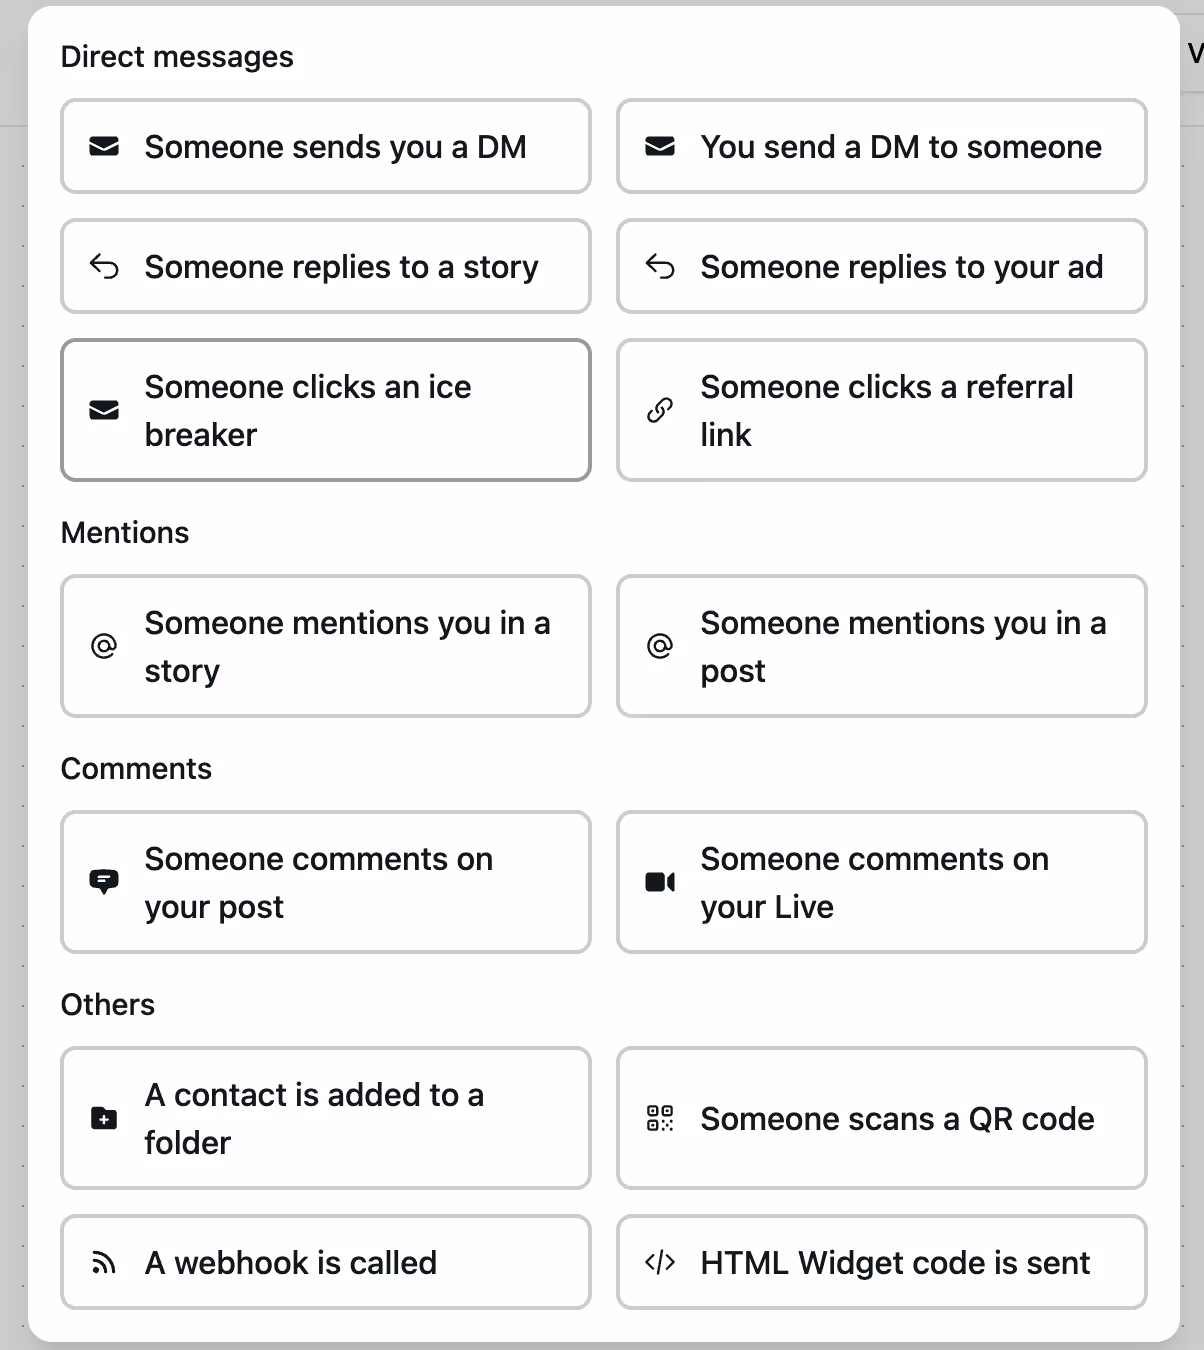Image resolution: width=1204 pixels, height=1350 pixels.
Task: Click the comment bubble icon for post comments
Action: click(x=103, y=882)
